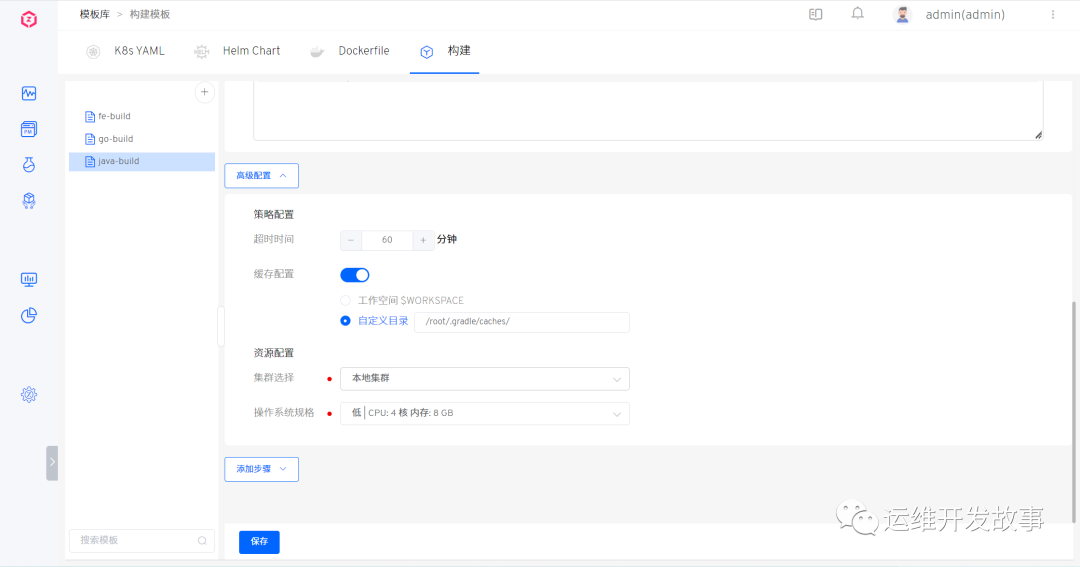The width and height of the screenshot is (1080, 567).
Task: Switch to the Dockerfile tab
Action: click(349, 51)
